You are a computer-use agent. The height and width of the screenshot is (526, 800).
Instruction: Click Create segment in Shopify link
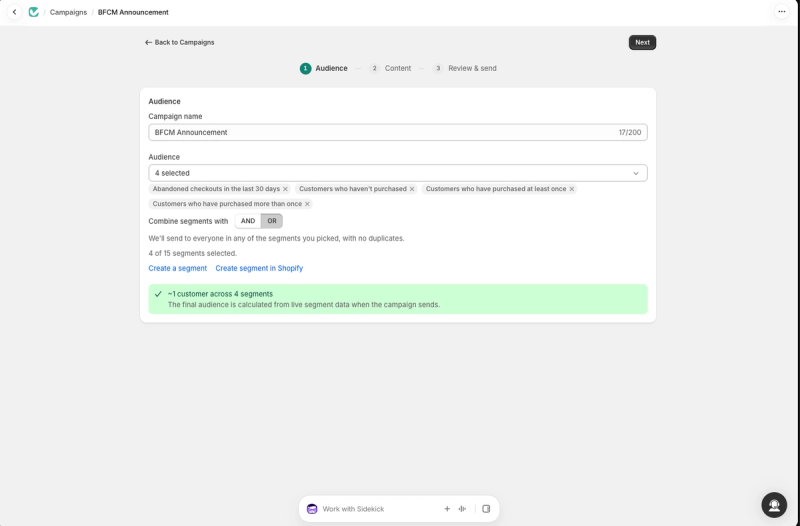coord(259,268)
